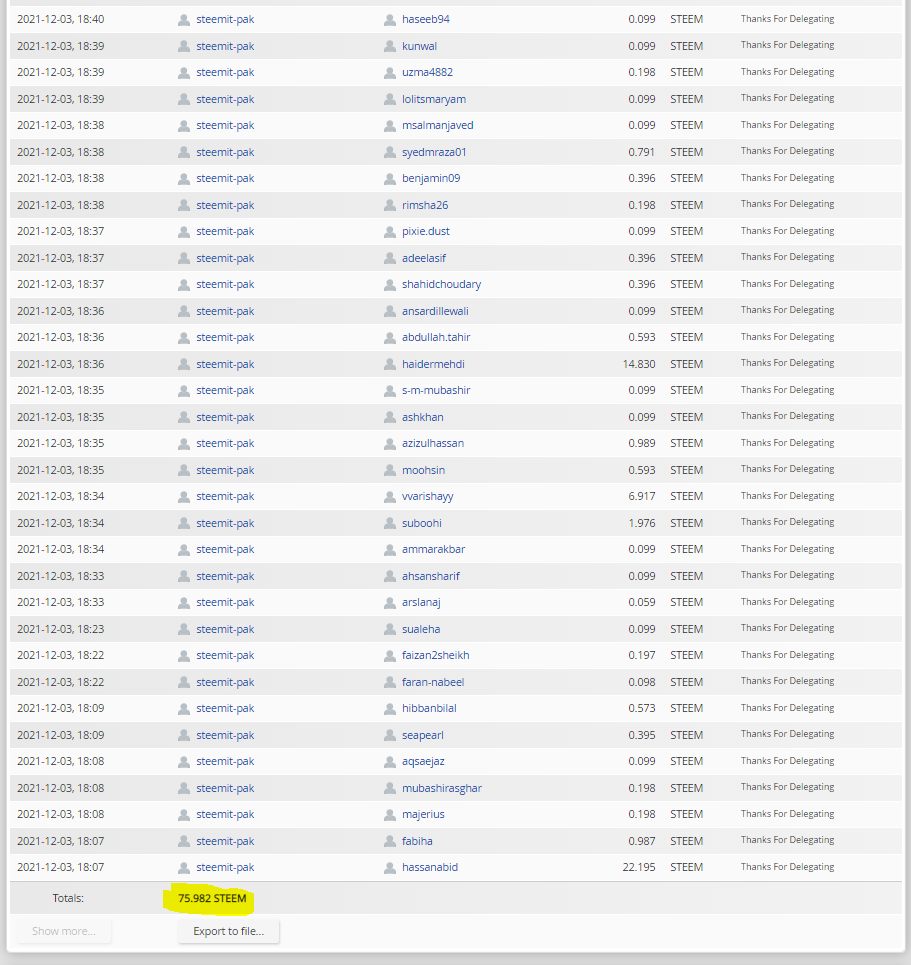Screen dimensions: 911x965
Task: Open the haseeb94 account link
Action: tap(426, 19)
